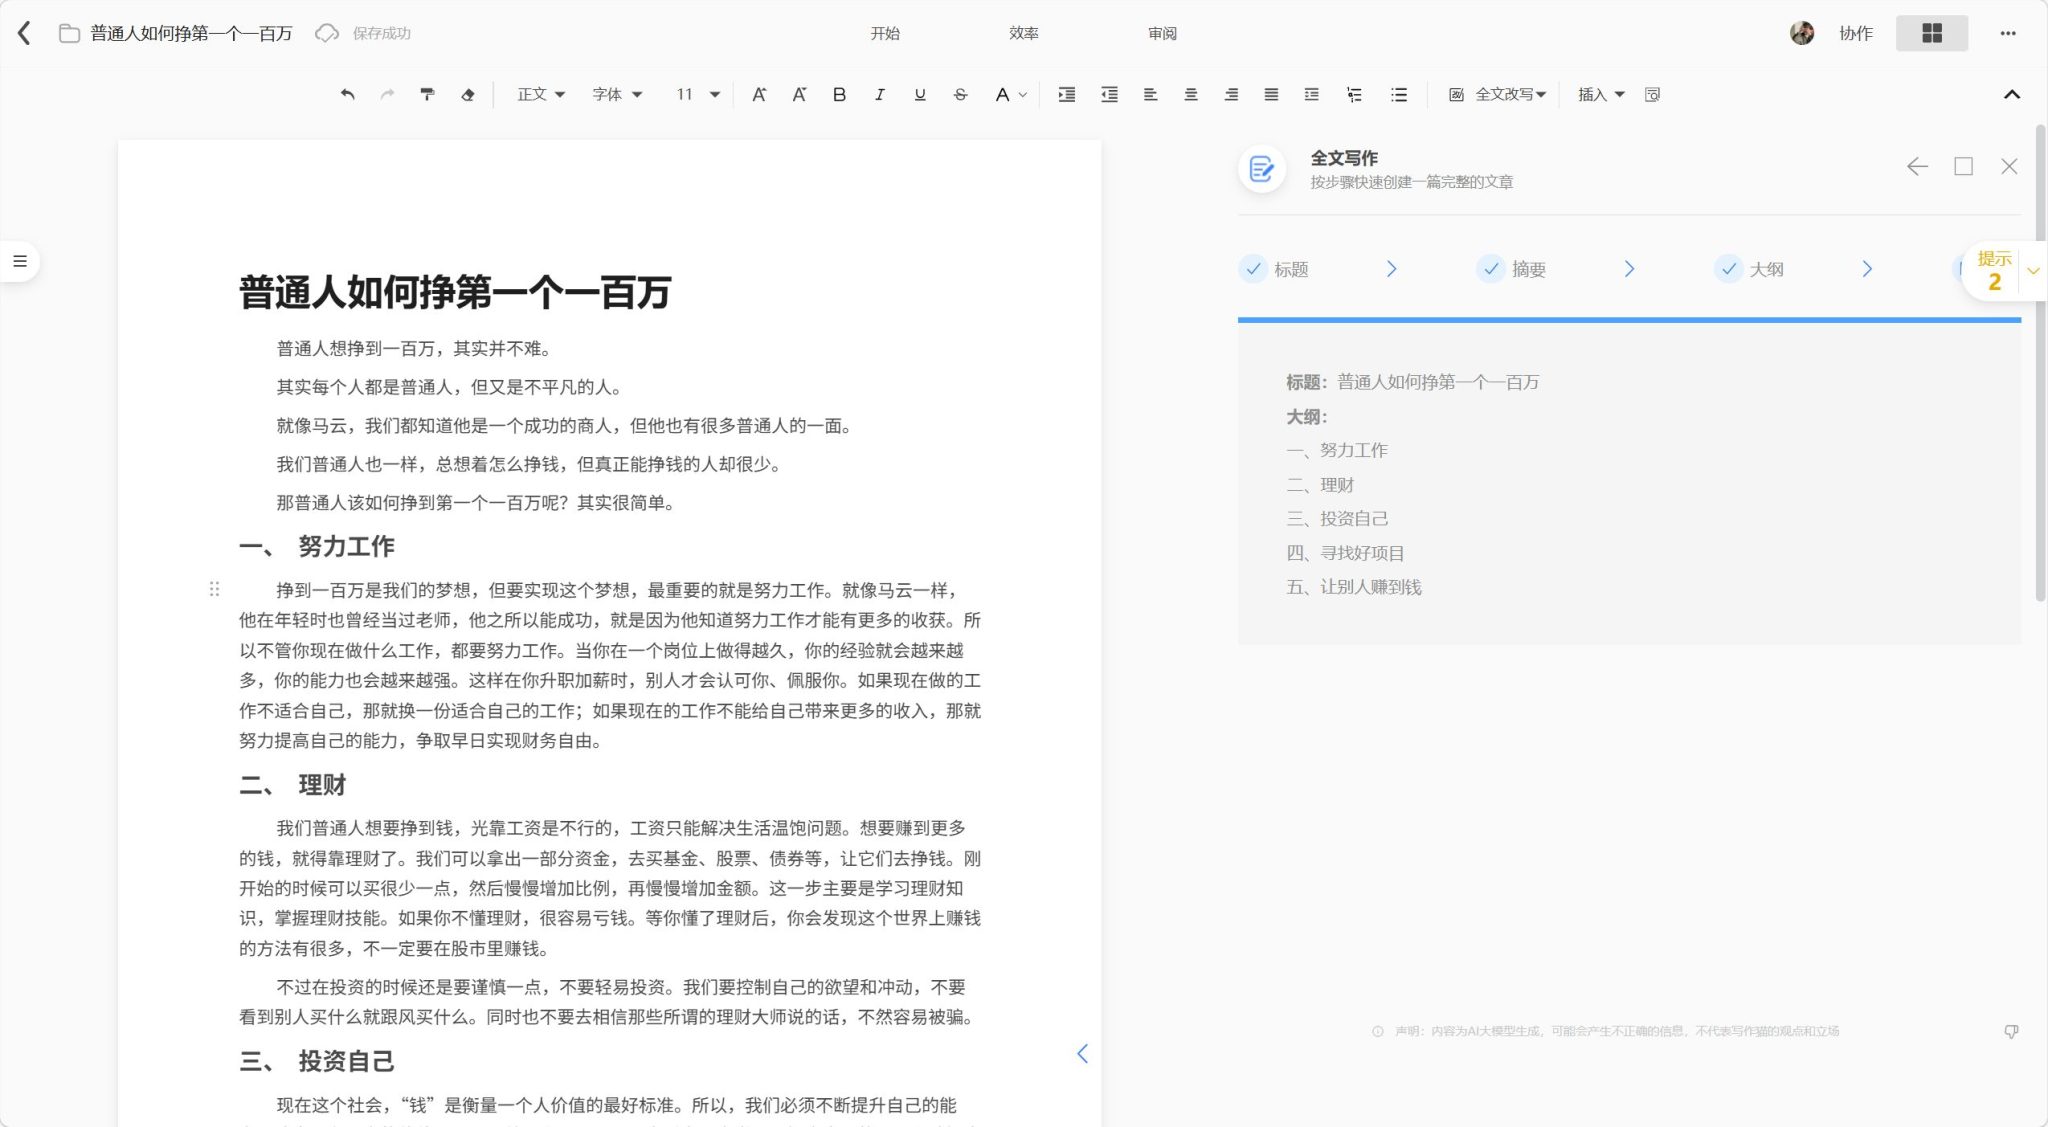2048x1127 pixels.
Task: Click the eraser clear-format icon
Action: point(467,94)
